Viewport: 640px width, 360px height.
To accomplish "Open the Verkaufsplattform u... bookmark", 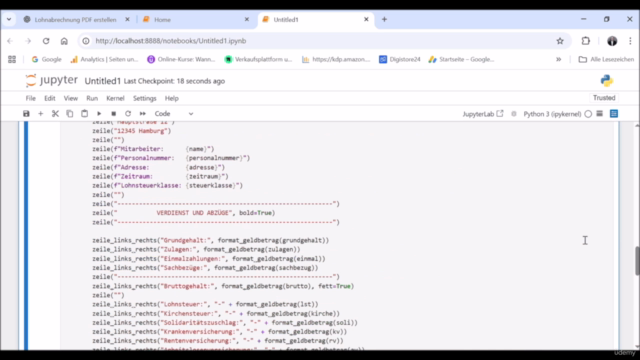I will tap(258, 60).
